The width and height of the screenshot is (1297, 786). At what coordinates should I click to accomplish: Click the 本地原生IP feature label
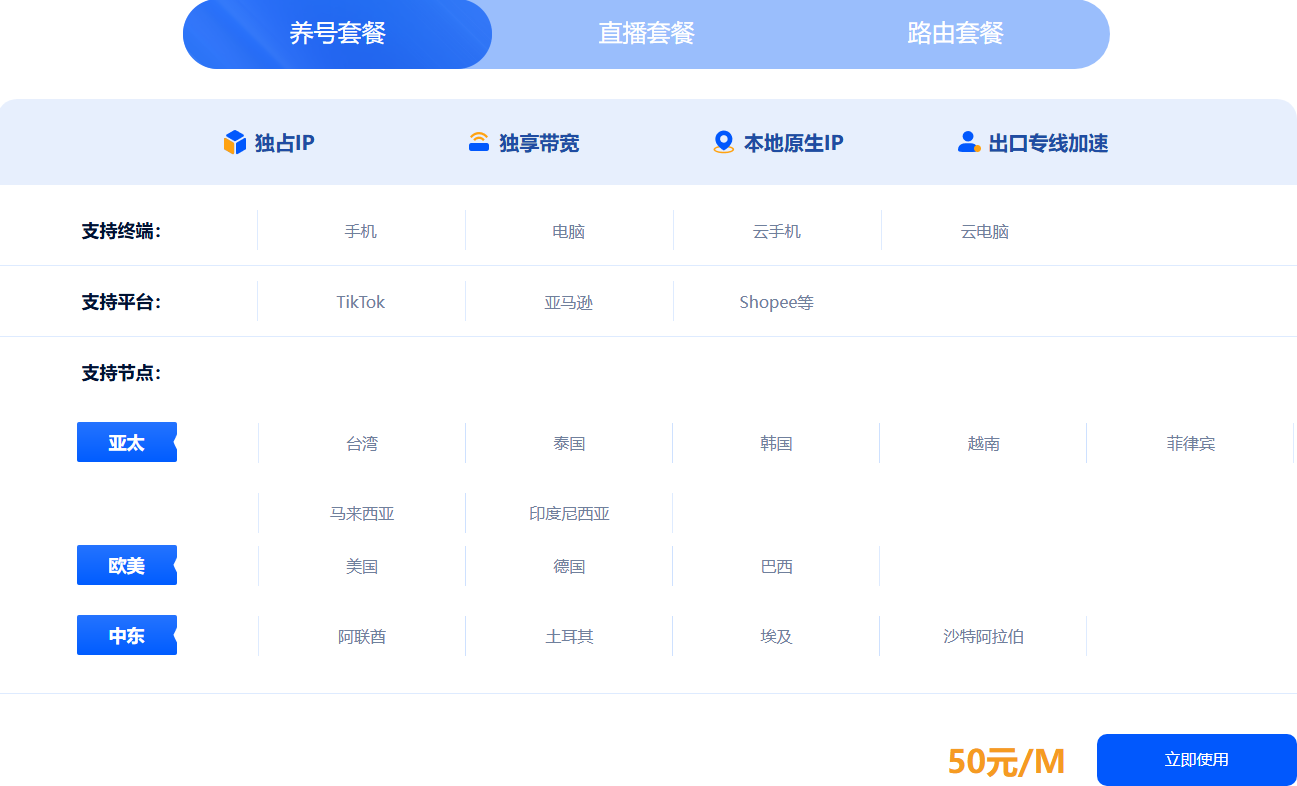click(x=794, y=143)
